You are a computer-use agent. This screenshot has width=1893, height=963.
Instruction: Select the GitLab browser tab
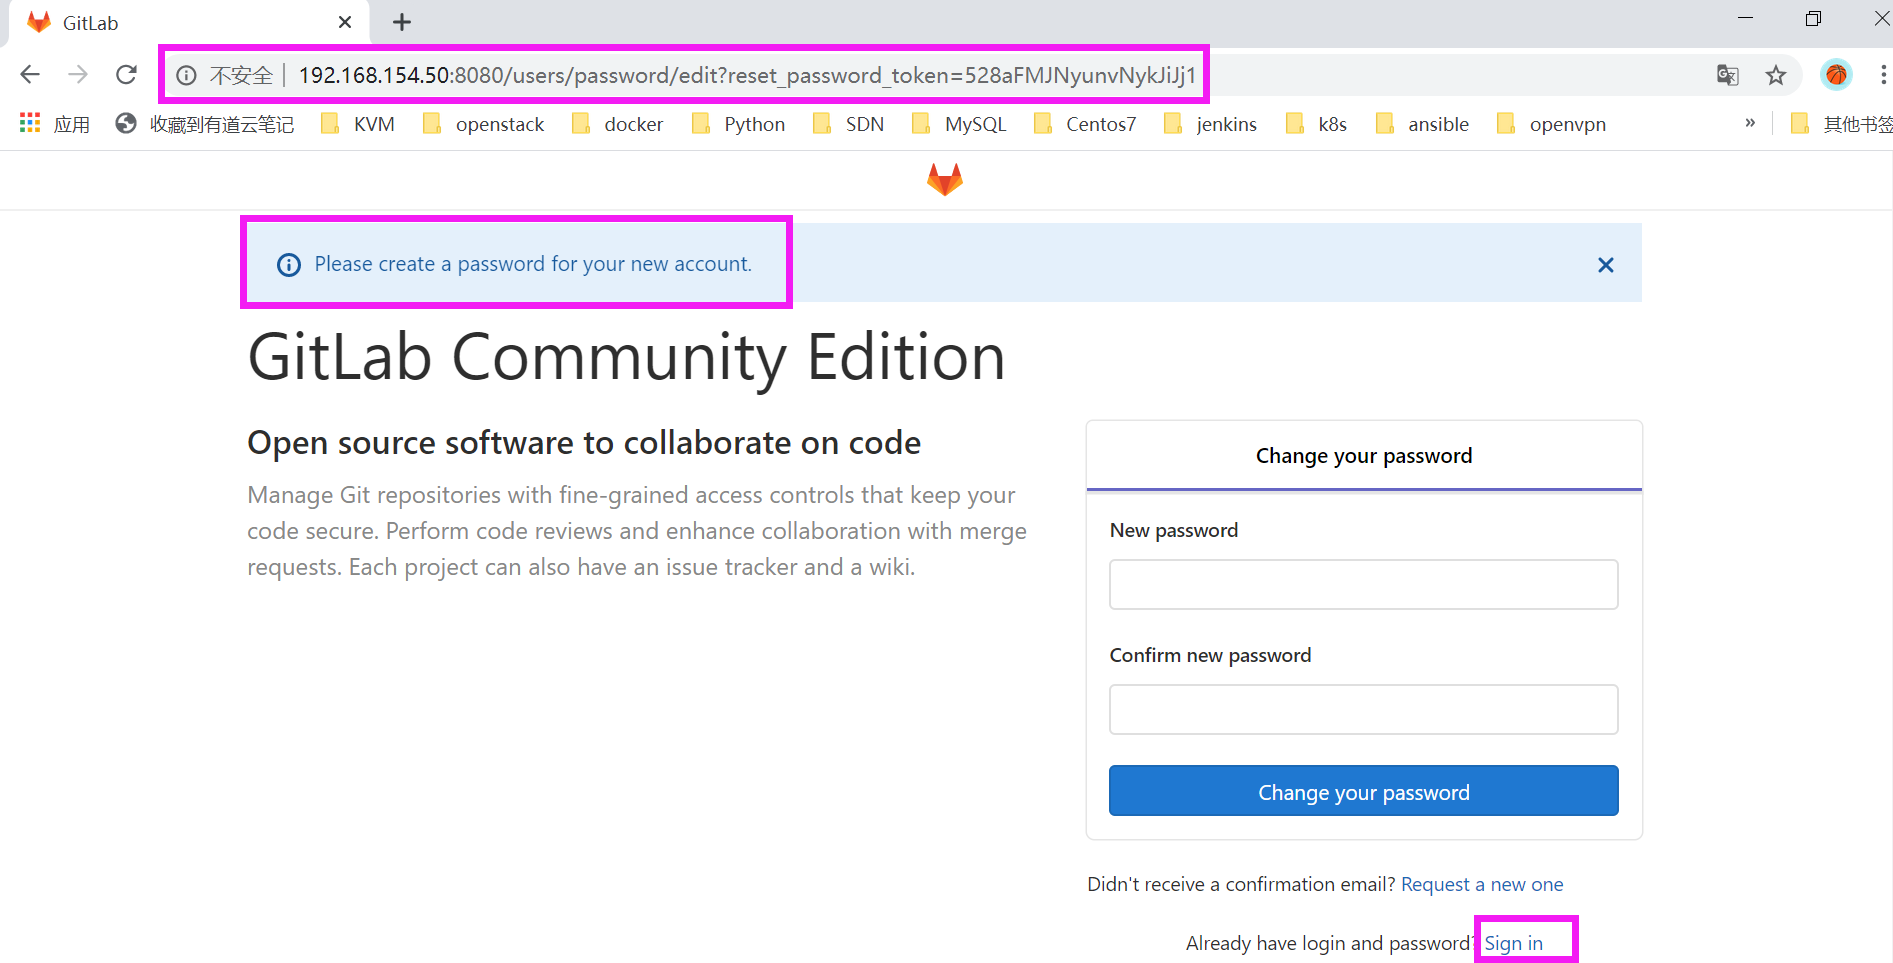coord(188,23)
